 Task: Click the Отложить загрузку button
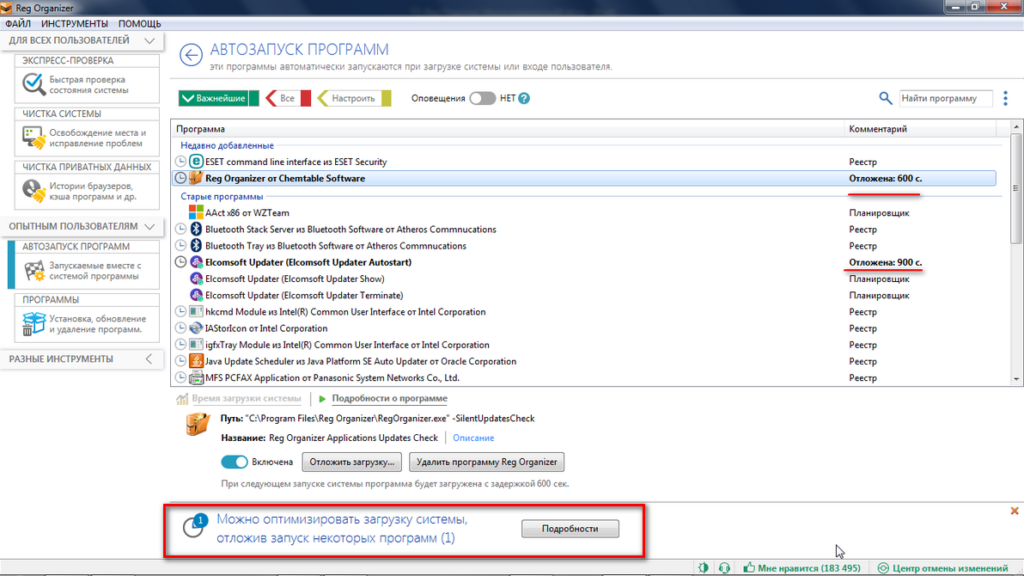coord(353,462)
